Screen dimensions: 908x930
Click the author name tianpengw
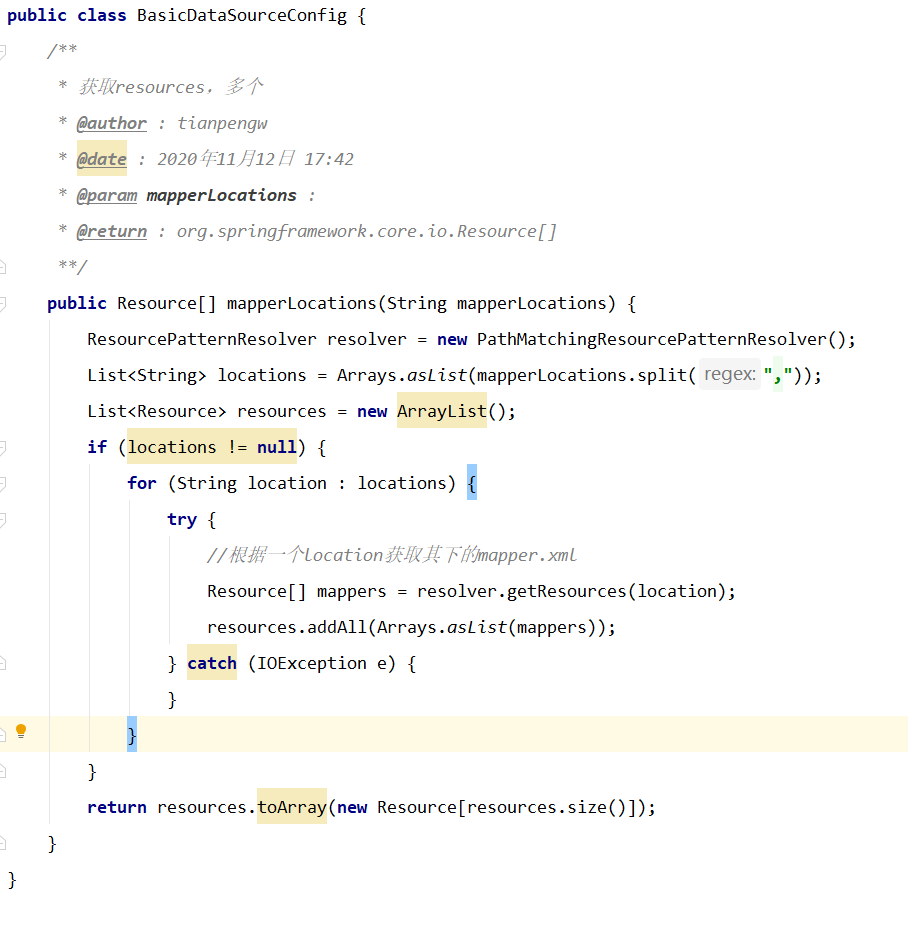point(222,123)
